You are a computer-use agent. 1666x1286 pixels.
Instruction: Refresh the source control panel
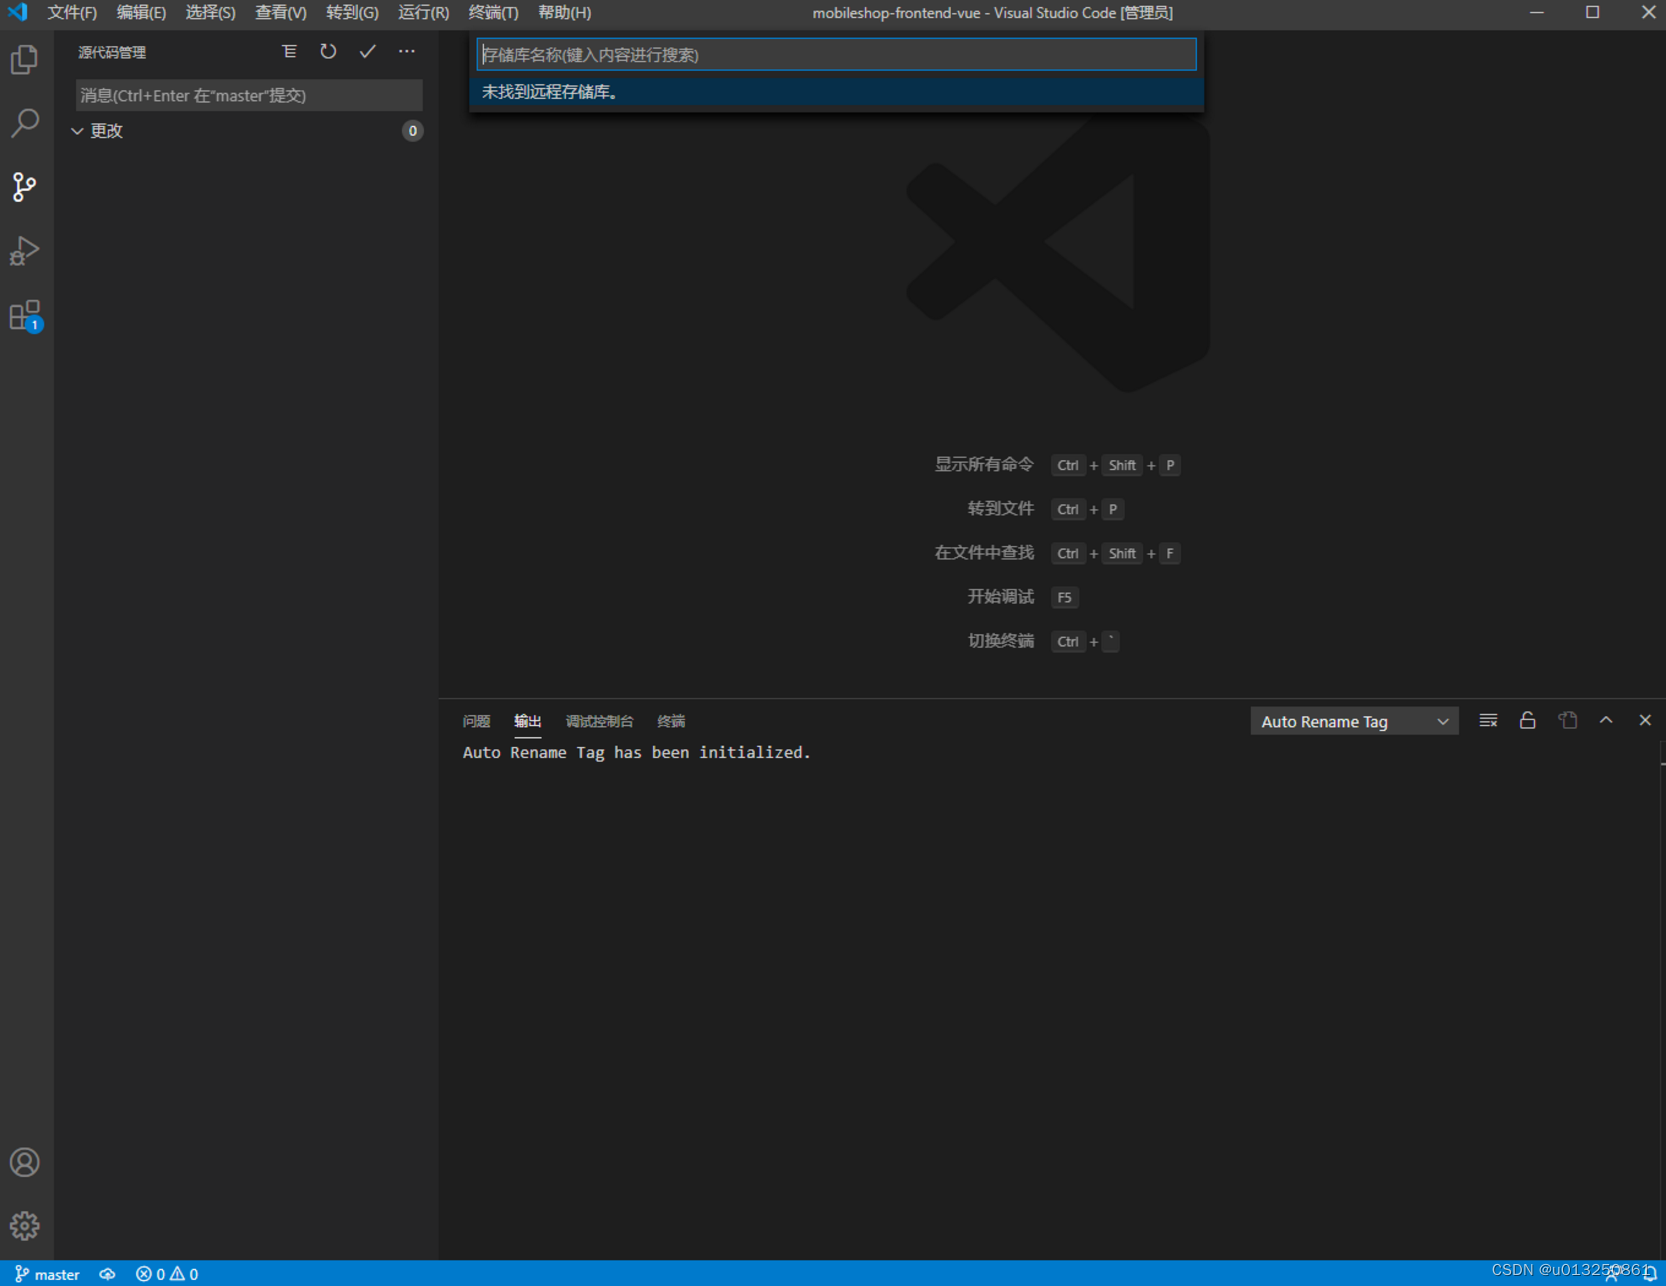328,52
